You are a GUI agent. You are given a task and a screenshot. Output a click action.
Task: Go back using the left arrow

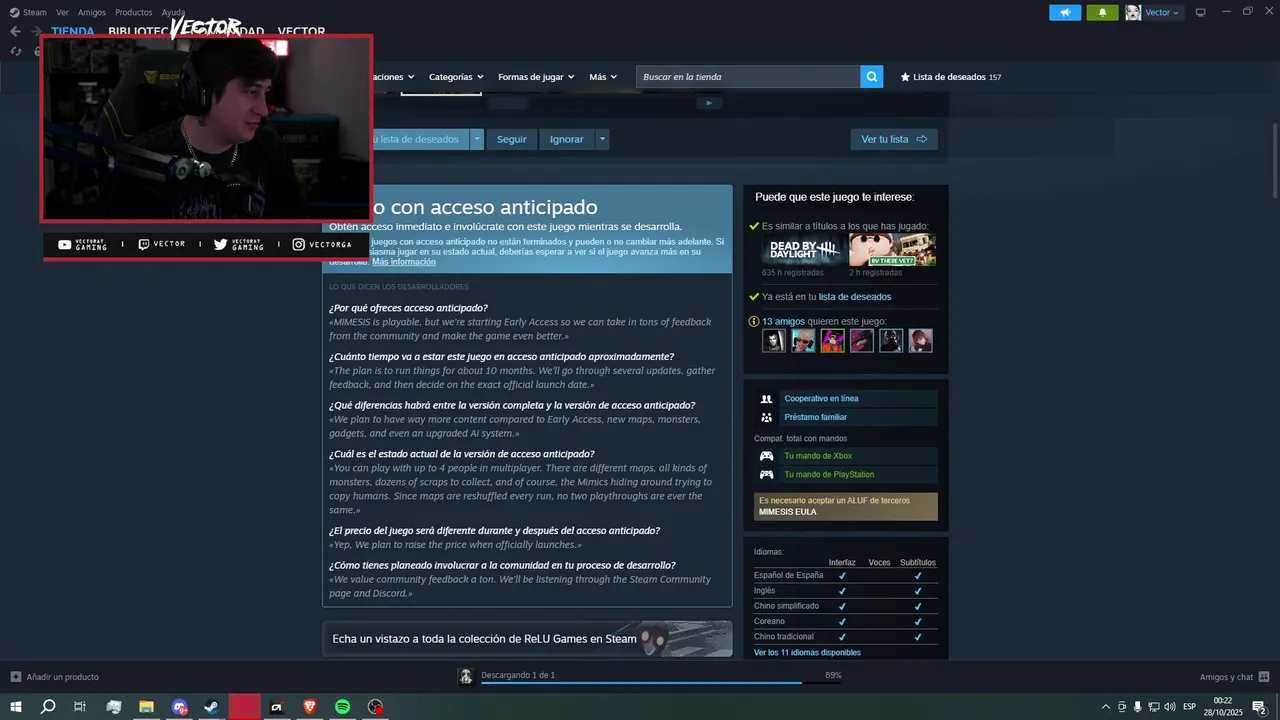click(15, 31)
